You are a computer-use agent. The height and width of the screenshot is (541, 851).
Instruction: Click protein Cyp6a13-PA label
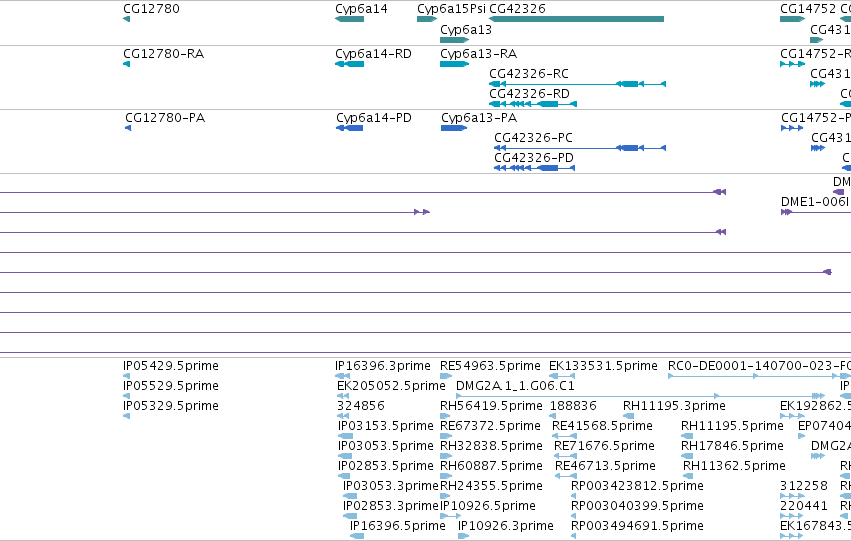point(479,118)
